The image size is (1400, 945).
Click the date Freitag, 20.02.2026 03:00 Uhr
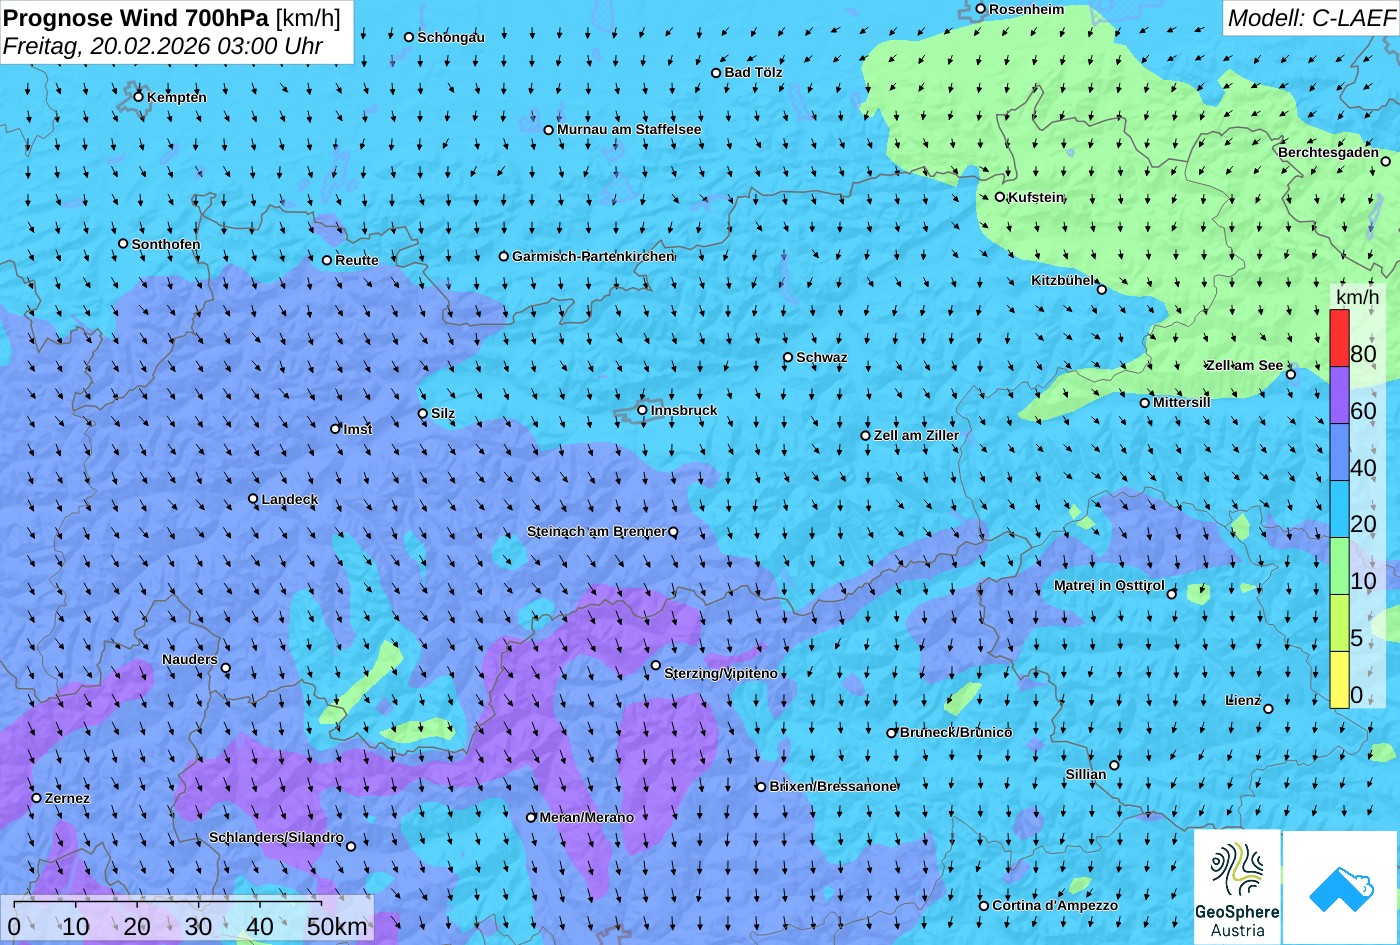pyautogui.click(x=163, y=46)
